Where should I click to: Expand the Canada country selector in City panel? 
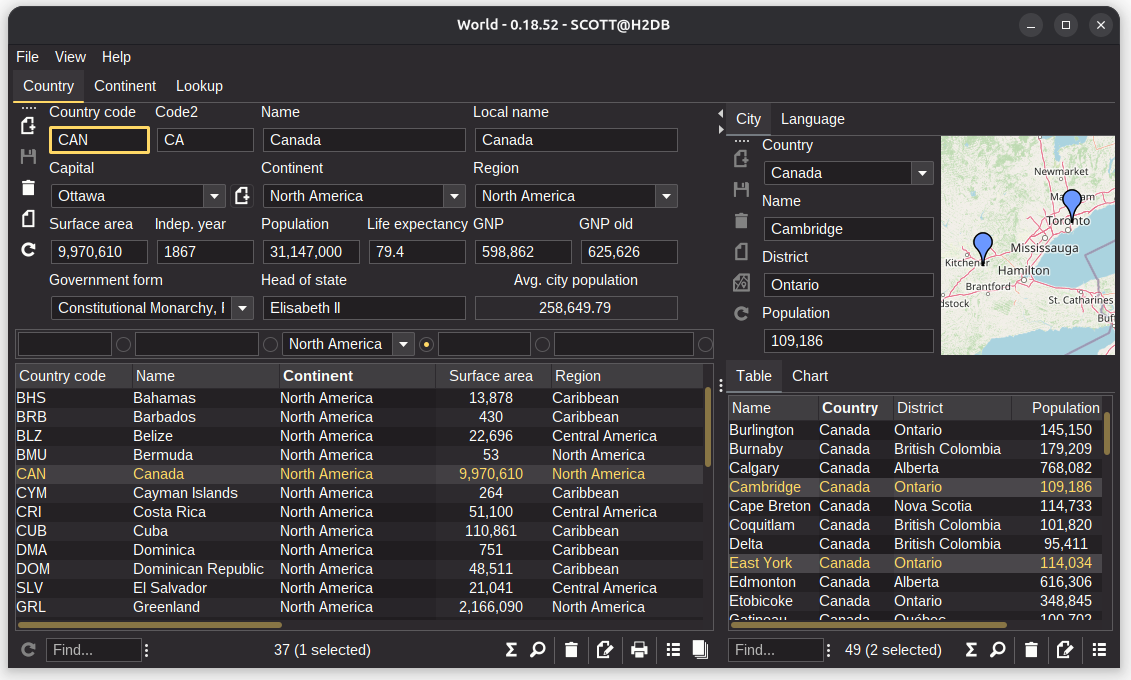point(921,172)
